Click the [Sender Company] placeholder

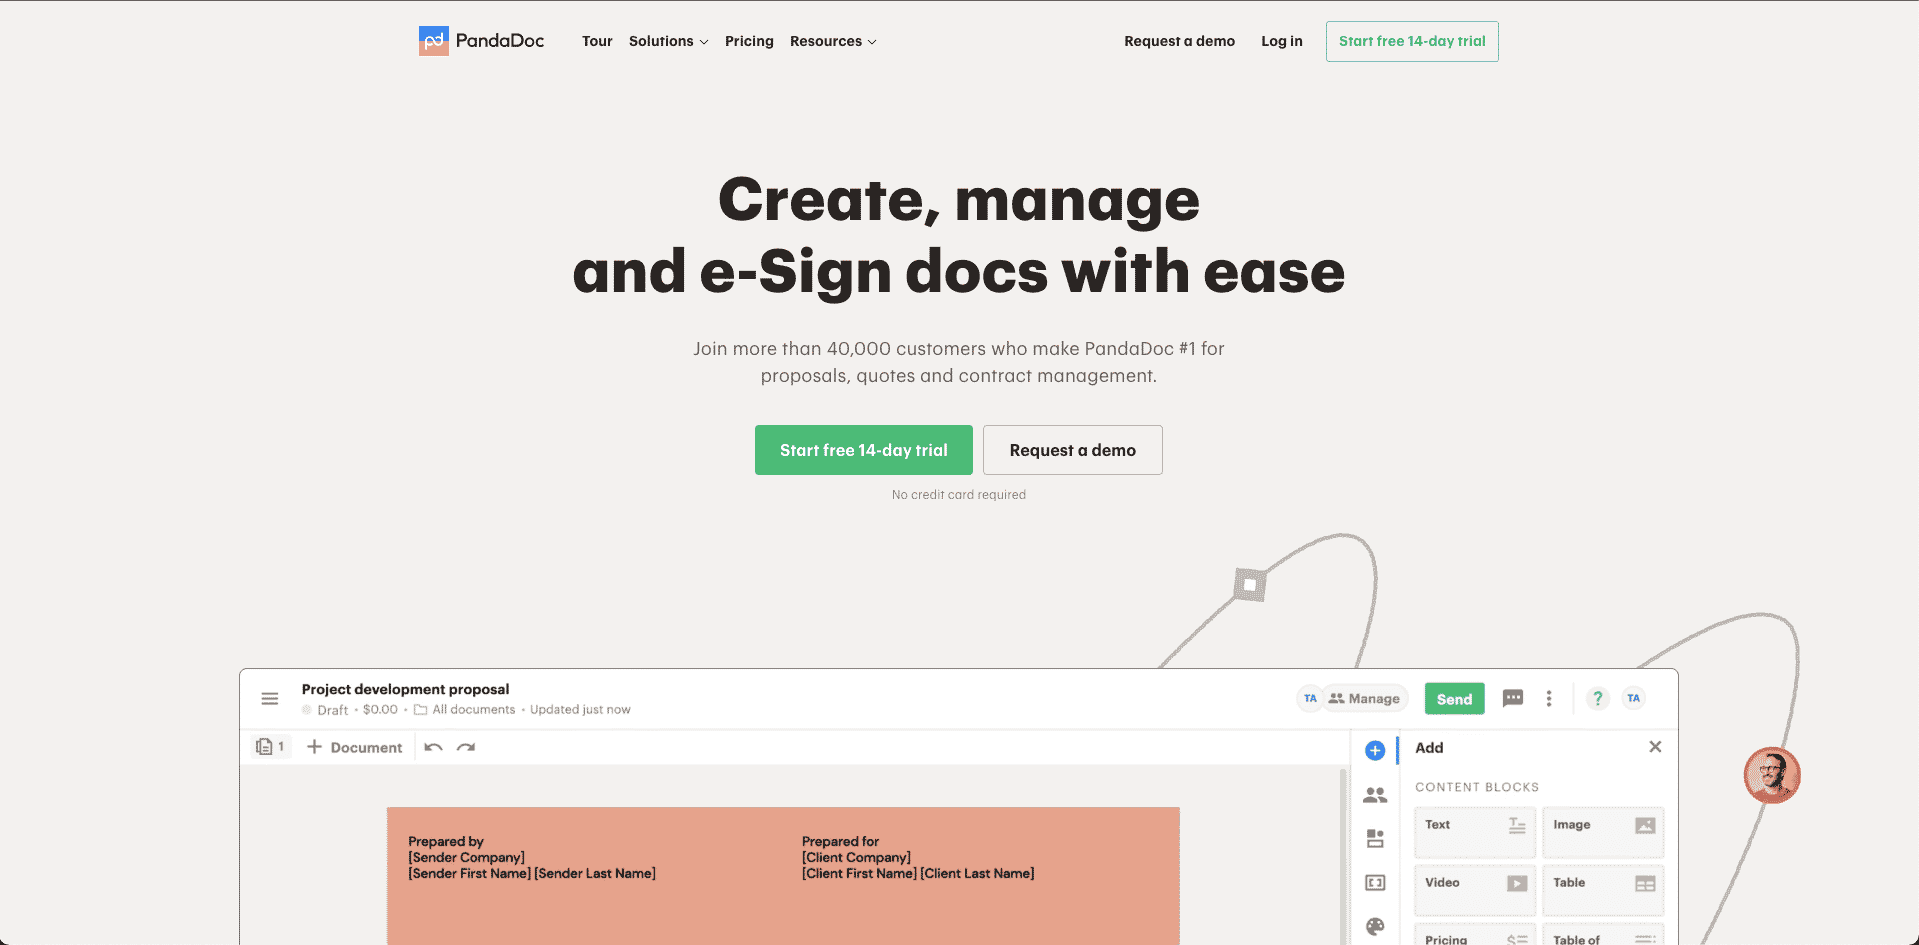[466, 857]
